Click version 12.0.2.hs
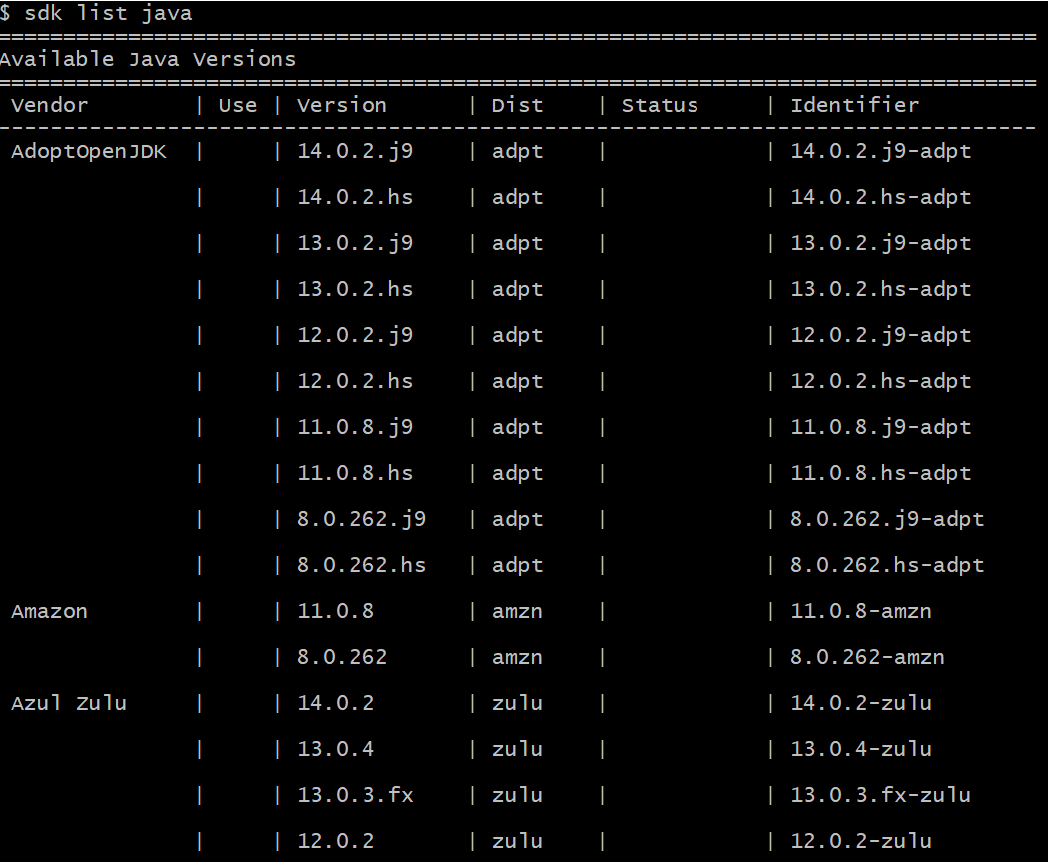This screenshot has width=1048, height=862. click(355, 381)
